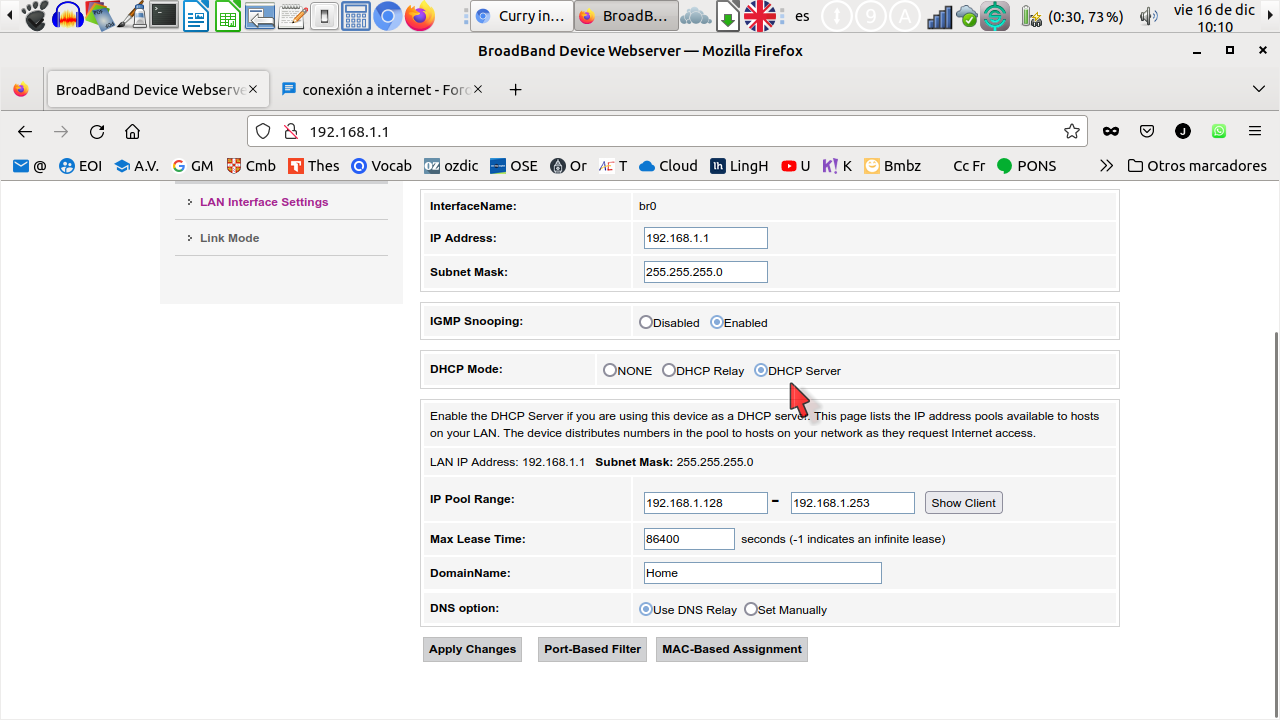1280x720 pixels.
Task: Choose the DHCP Relay mode option
Action: pos(669,370)
